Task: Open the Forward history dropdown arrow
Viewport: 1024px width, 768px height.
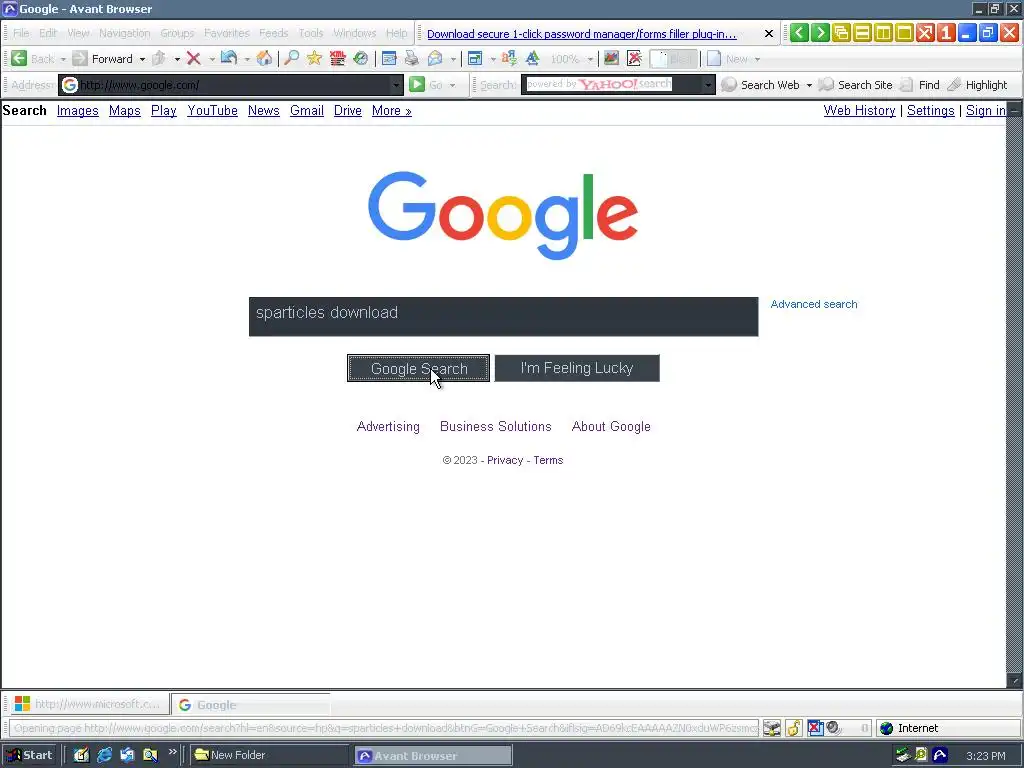Action: 142,59
